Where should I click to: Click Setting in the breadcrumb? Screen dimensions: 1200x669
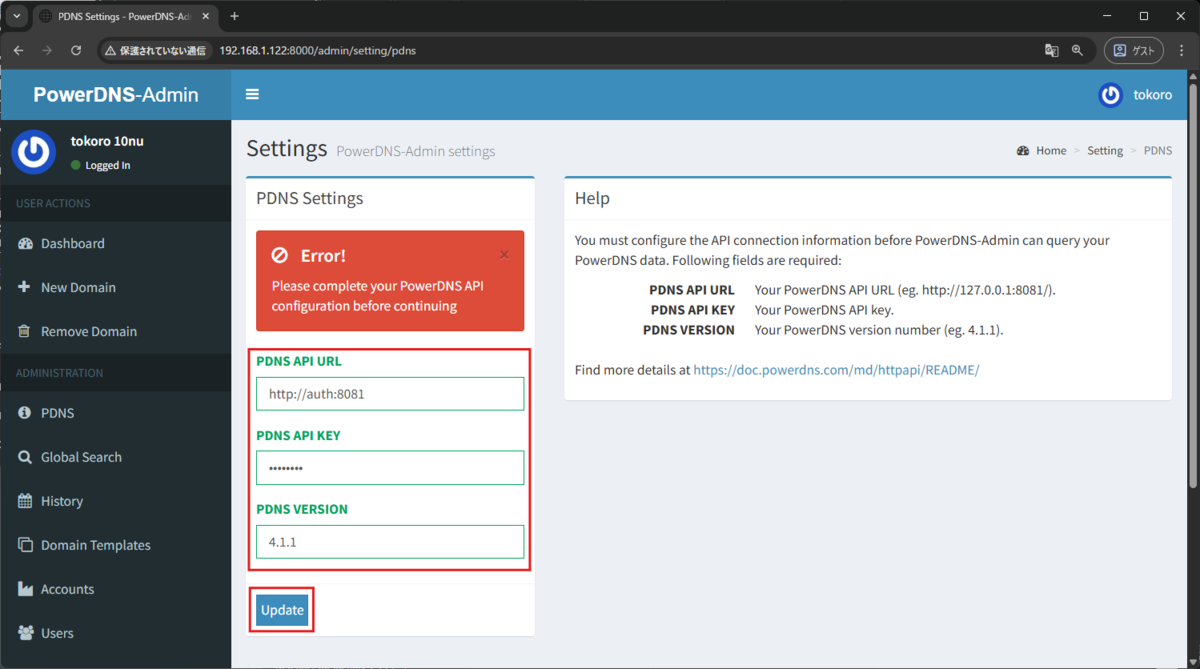click(1105, 151)
